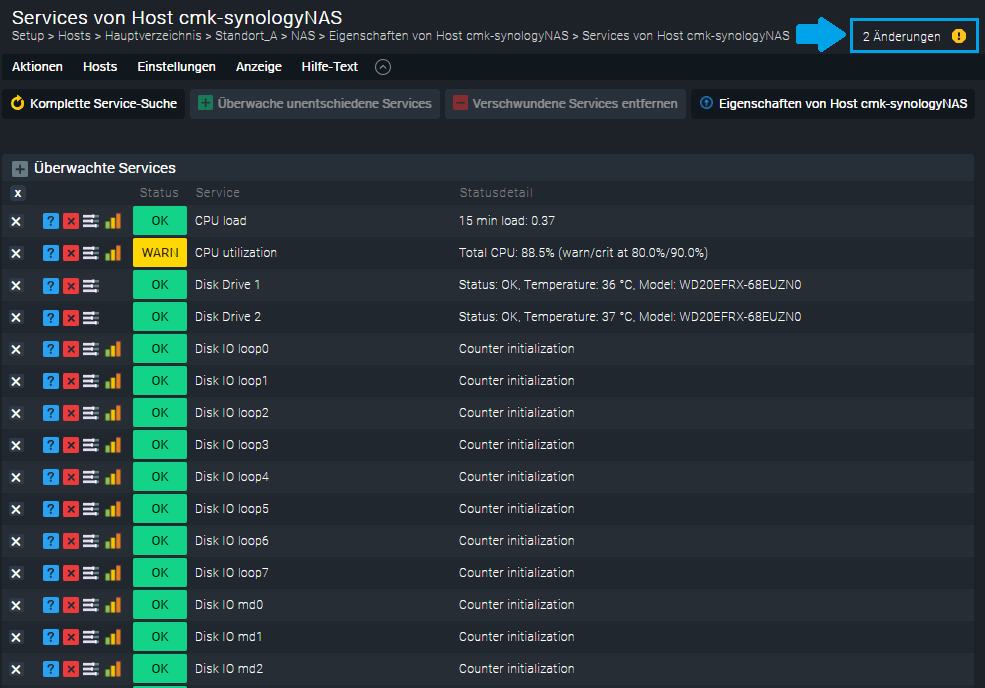This screenshot has width=985, height=688.
Task: Click the red X icon for Disk IO md0
Action: (x=71, y=605)
